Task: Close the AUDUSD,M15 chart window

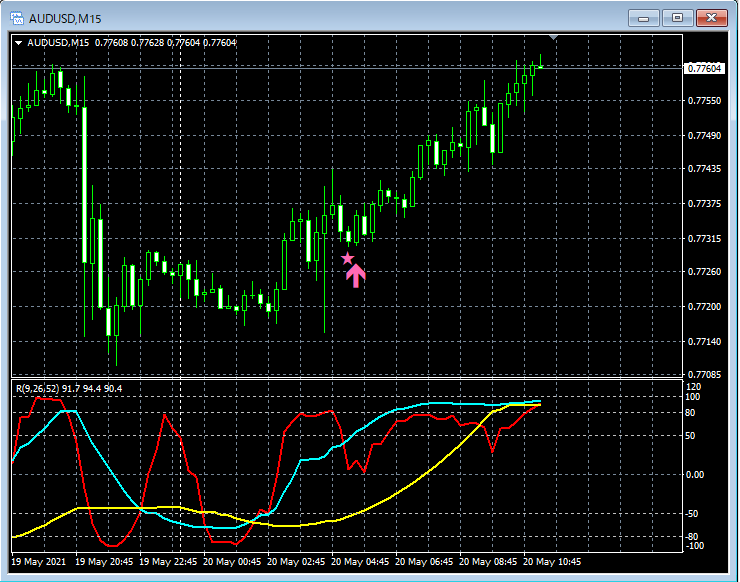Action: 711,18
